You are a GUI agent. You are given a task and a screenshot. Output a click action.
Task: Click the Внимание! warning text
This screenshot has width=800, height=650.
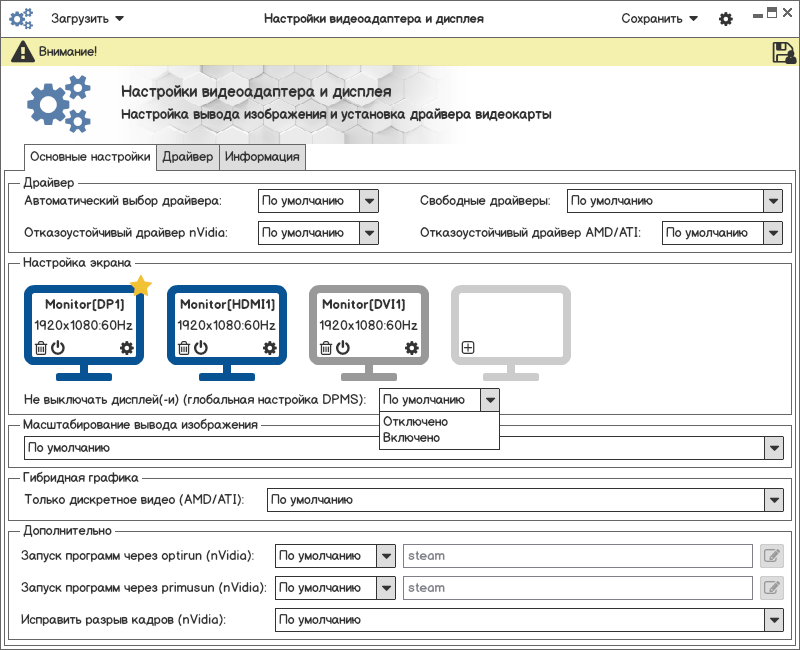click(x=68, y=52)
